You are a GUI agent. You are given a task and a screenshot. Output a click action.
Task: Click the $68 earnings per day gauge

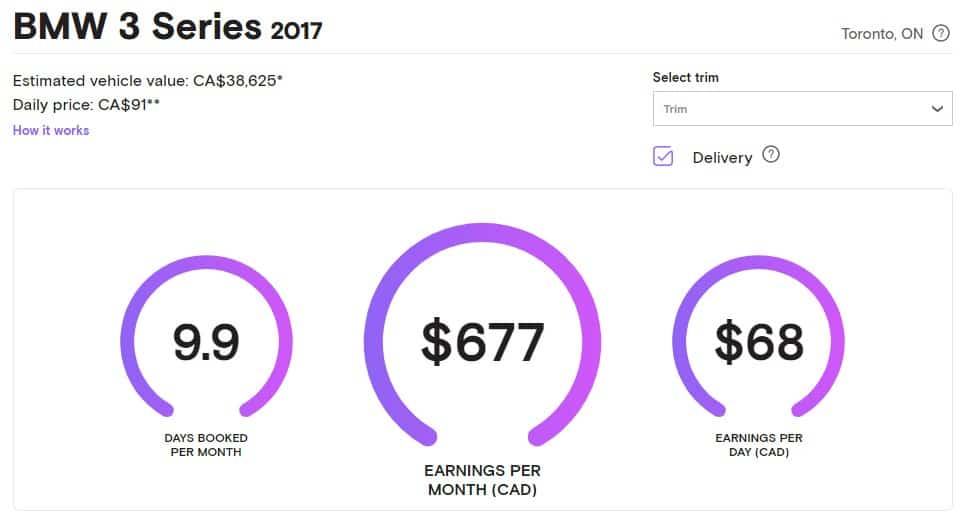tap(759, 336)
